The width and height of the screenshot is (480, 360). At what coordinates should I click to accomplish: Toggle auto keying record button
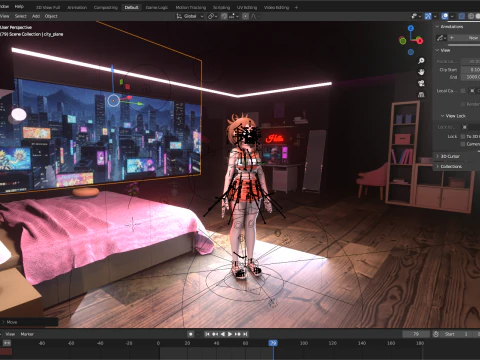[x=191, y=334]
